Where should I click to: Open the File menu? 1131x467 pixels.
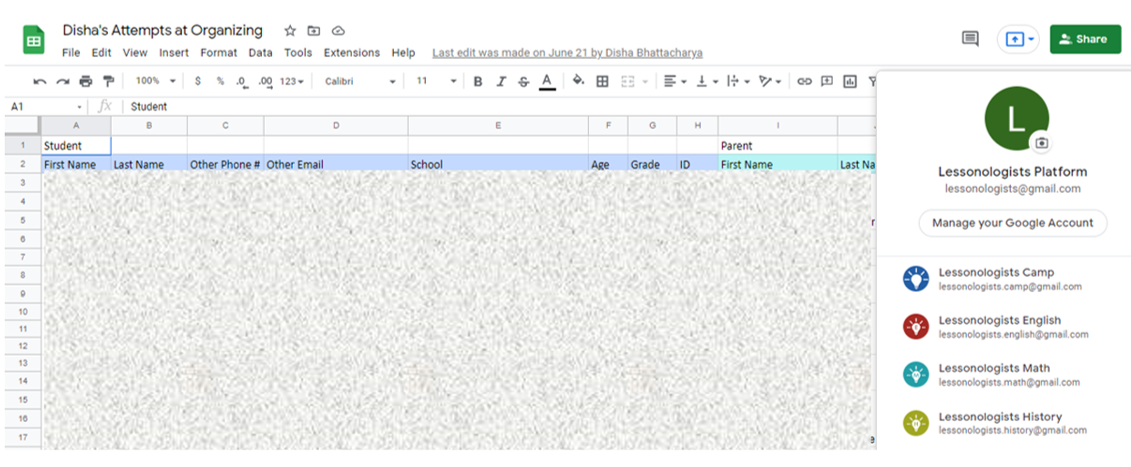click(x=71, y=53)
